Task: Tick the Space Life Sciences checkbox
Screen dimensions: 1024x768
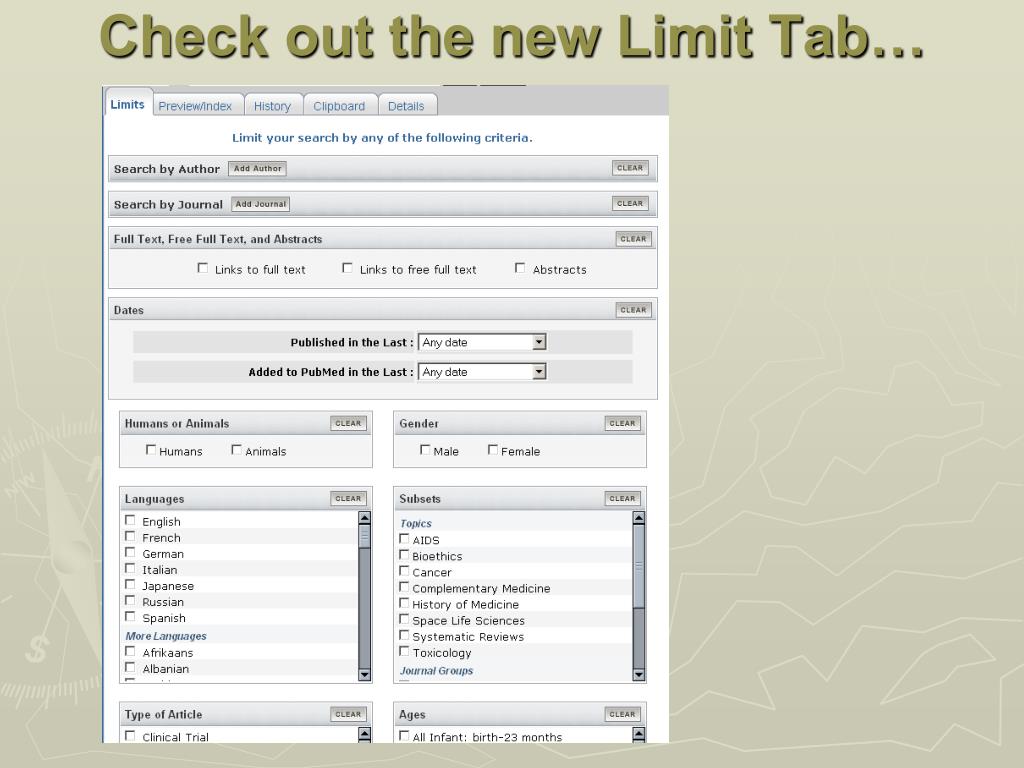Action: (404, 619)
